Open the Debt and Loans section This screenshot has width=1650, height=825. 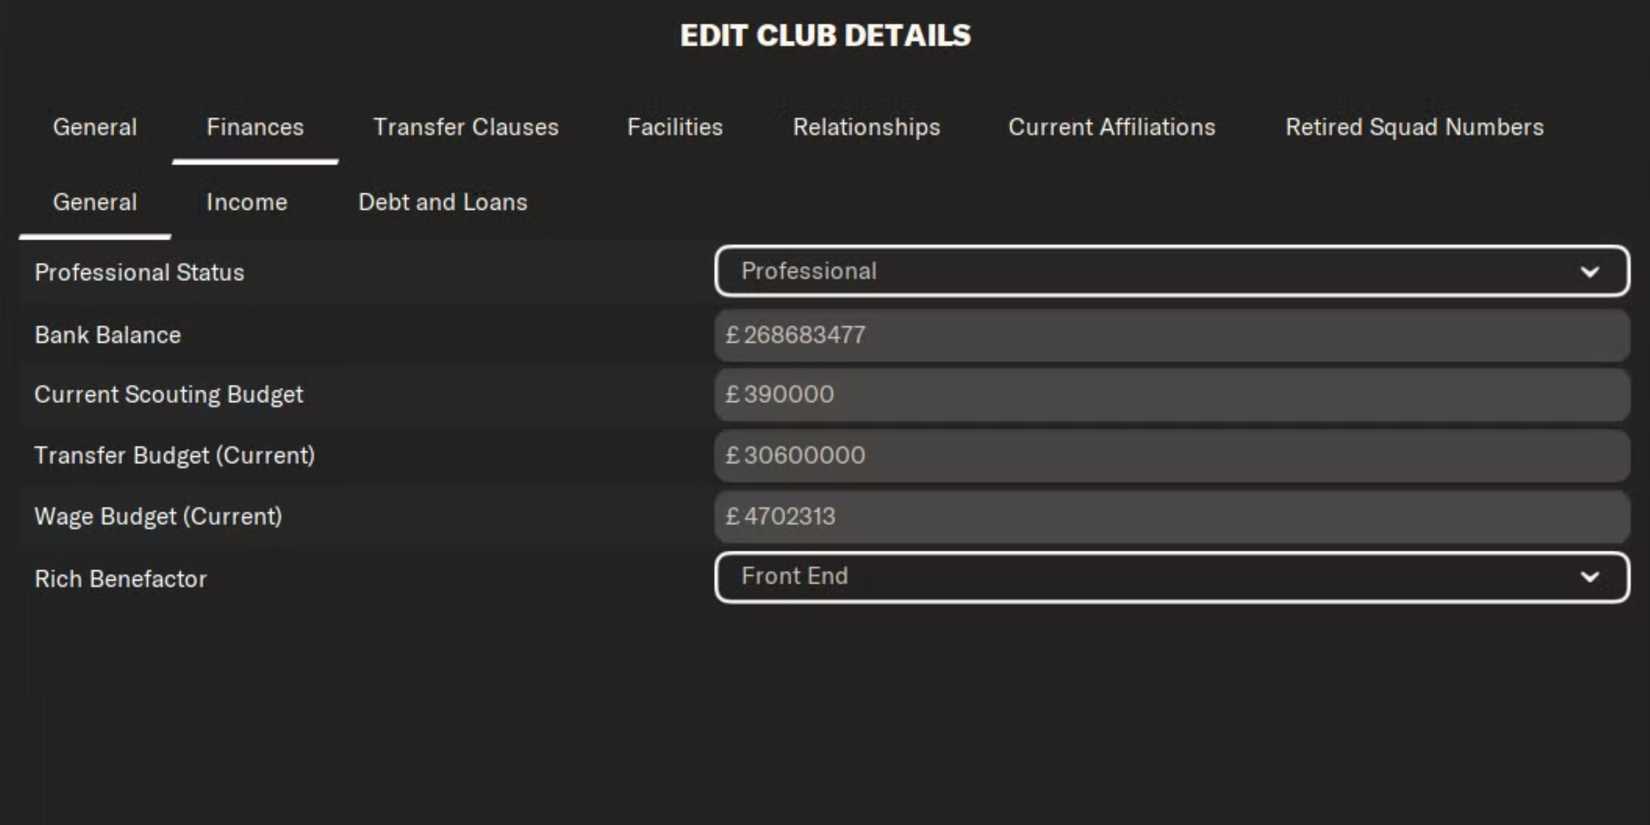(x=443, y=202)
